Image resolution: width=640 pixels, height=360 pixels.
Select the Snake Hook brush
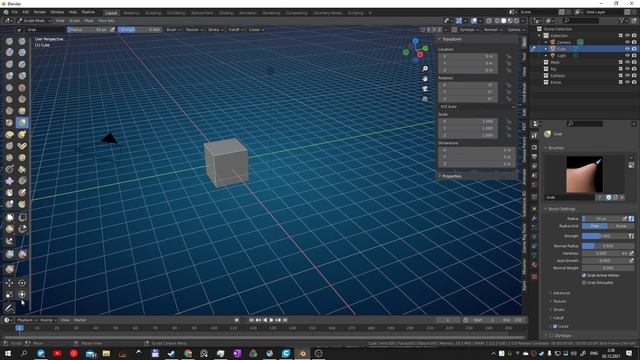22,134
